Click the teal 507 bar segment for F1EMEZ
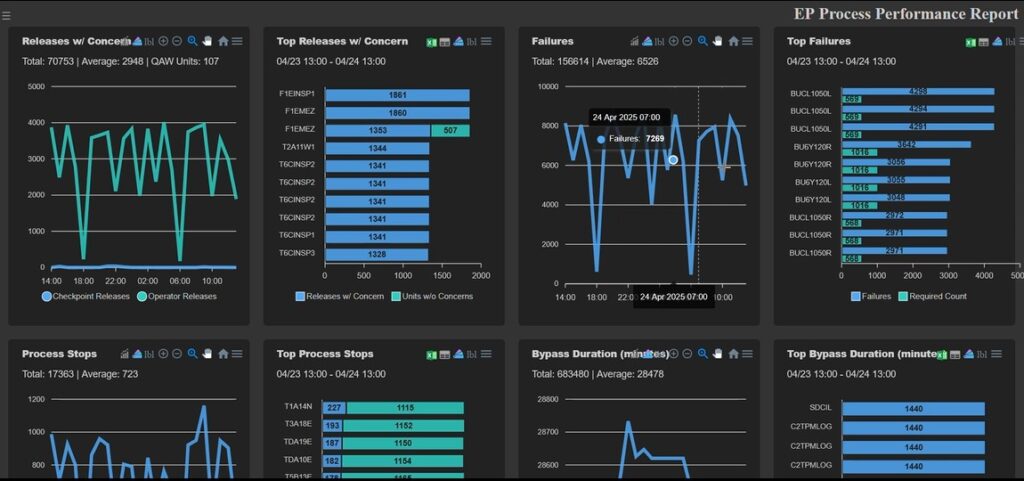 pyautogui.click(x=450, y=130)
